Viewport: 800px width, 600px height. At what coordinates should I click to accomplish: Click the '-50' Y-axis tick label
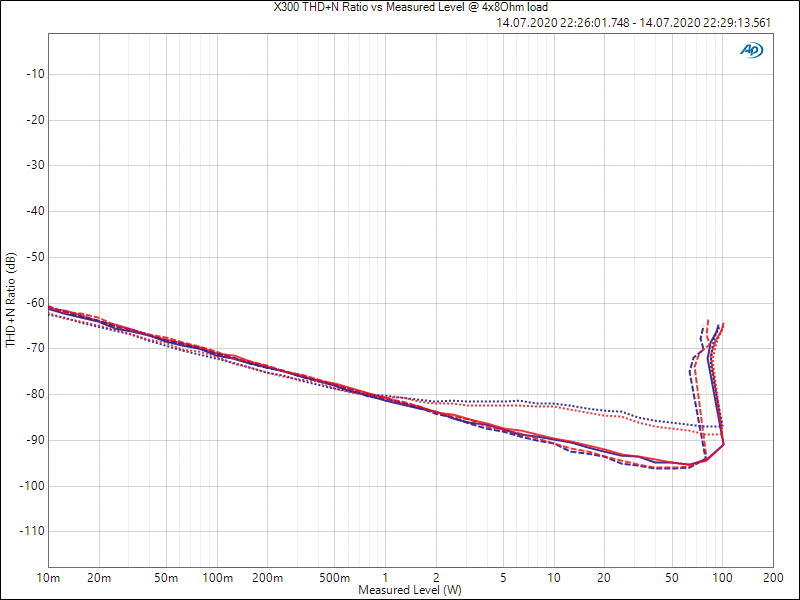click(35, 257)
